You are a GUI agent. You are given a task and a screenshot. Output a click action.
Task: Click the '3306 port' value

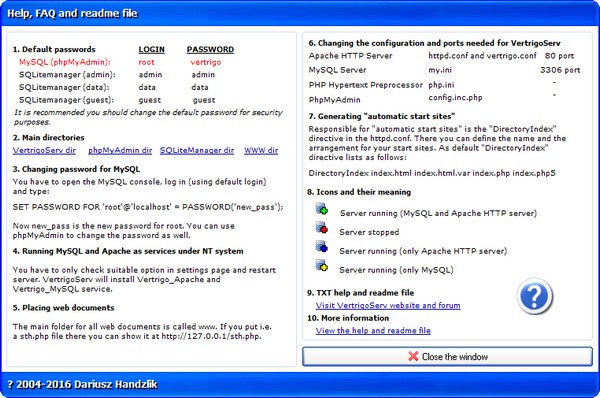(560, 70)
